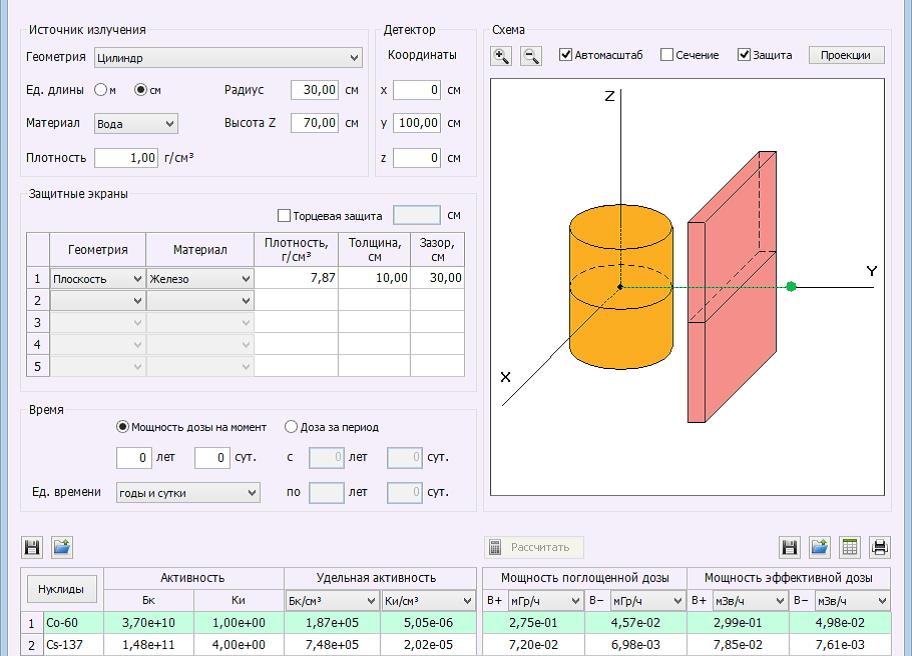The image size is (912, 656).
Task: Open nuclide list from folder icon at left
Action: click(62, 547)
